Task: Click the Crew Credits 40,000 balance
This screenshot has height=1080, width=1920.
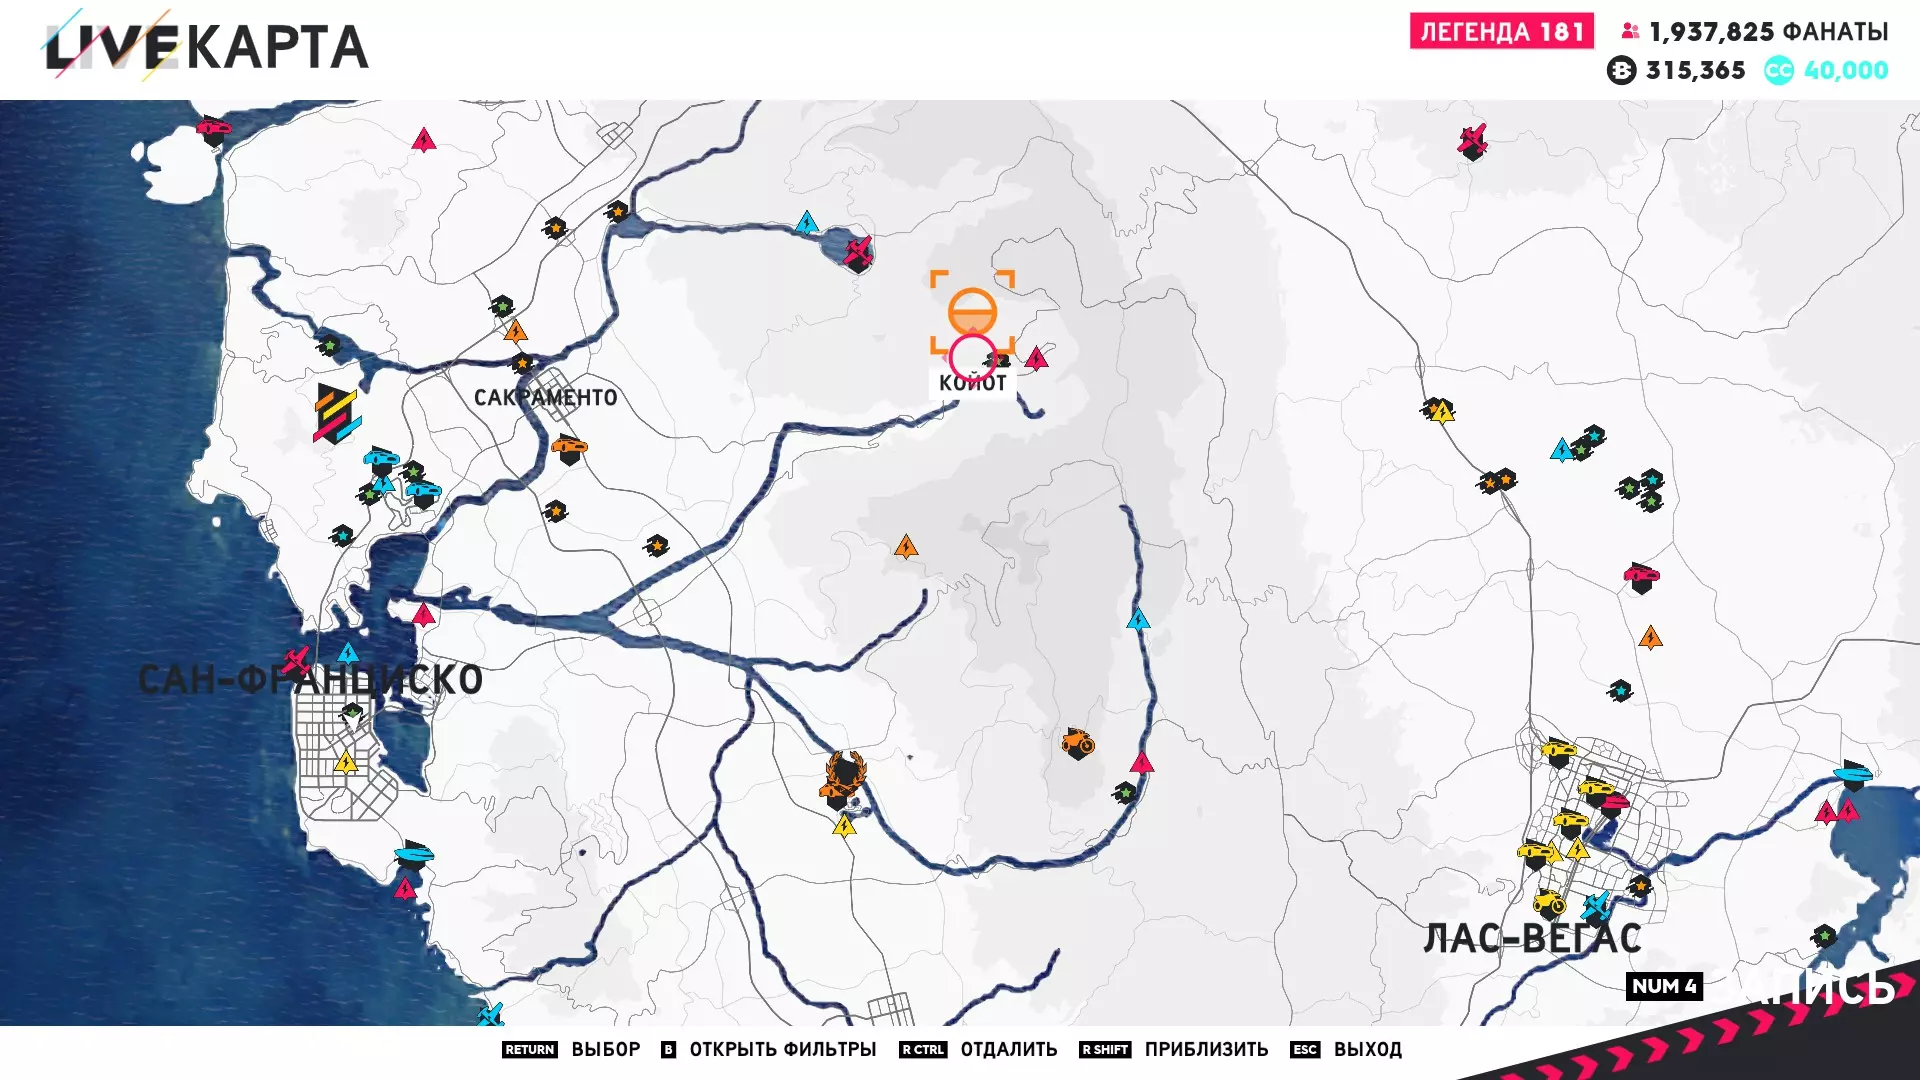Action: coord(1844,70)
